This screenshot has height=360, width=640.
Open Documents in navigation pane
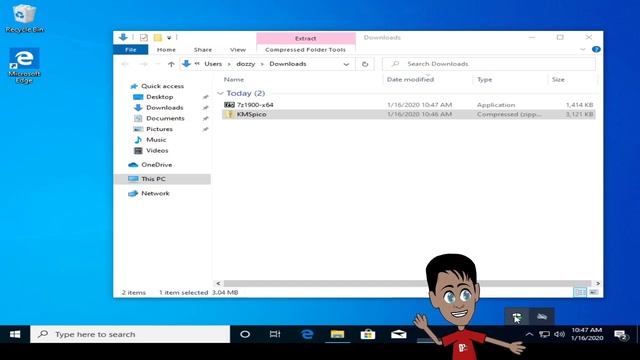coord(165,118)
